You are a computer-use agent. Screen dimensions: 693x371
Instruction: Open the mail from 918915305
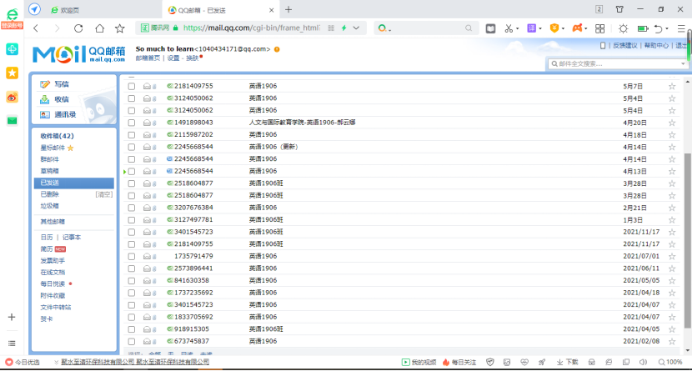coord(192,329)
